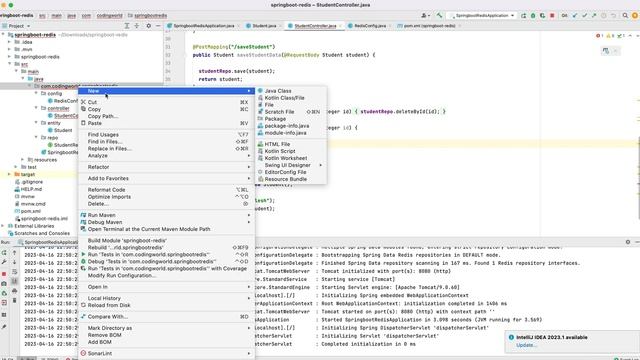
Task: Expand the resources folder arrow
Action: pos(23,160)
